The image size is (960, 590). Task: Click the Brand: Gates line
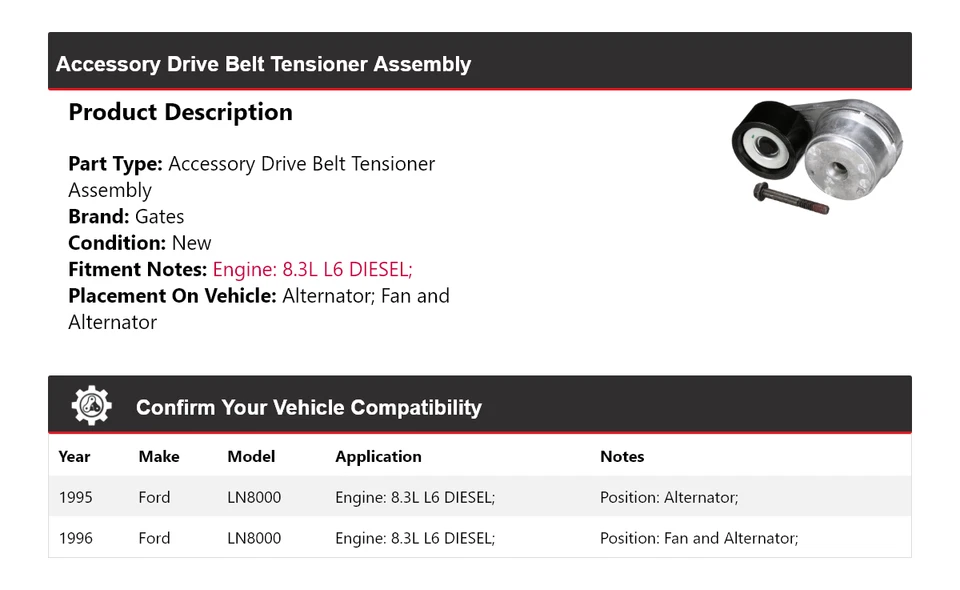pyautogui.click(x=126, y=216)
